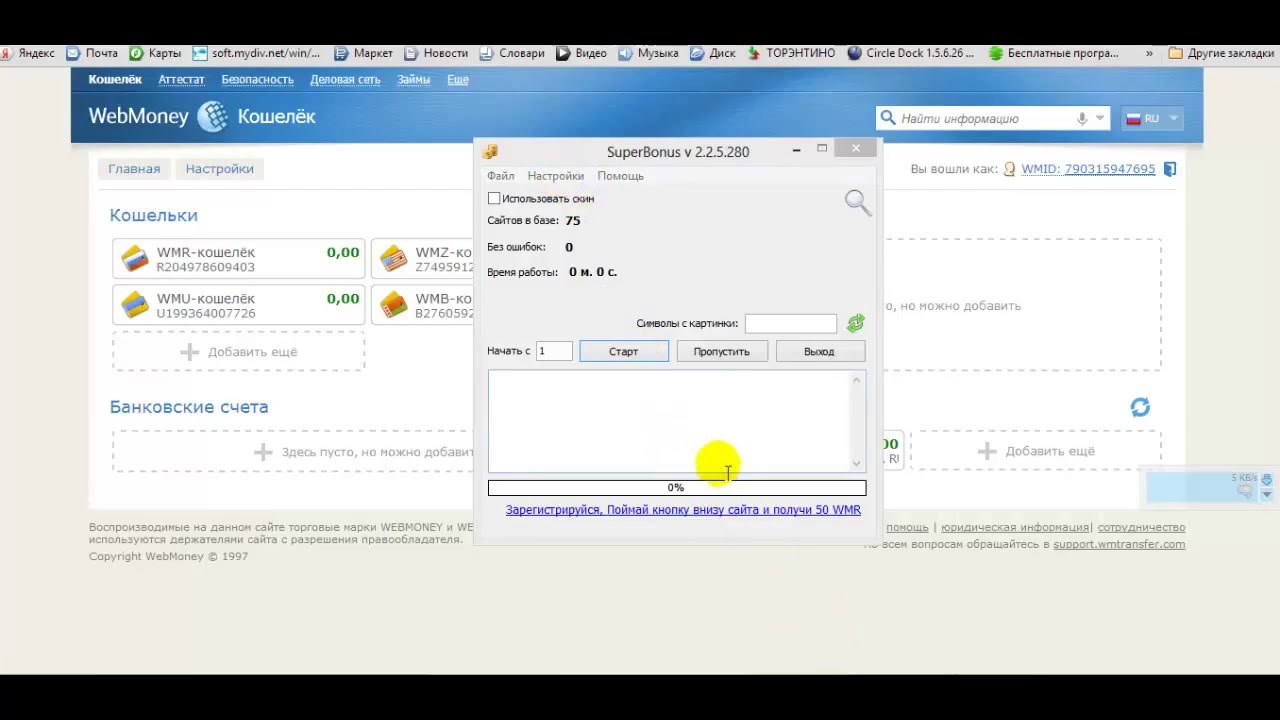Click the microphone icon in search field
1280x720 pixels.
(x=1082, y=118)
